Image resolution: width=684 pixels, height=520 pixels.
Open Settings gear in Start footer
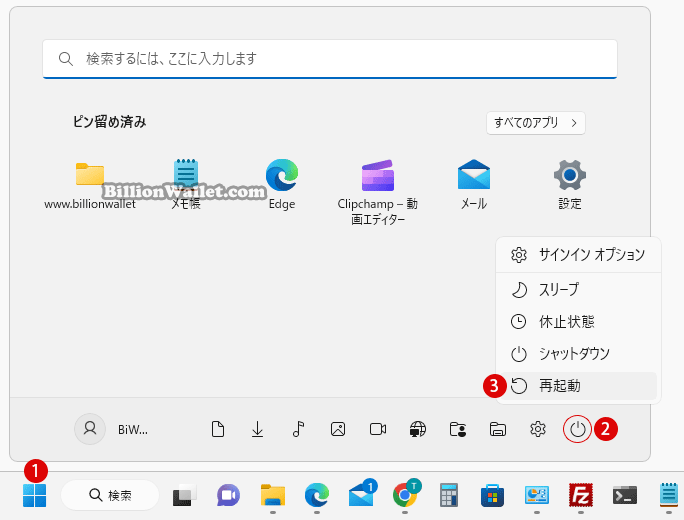click(x=538, y=429)
